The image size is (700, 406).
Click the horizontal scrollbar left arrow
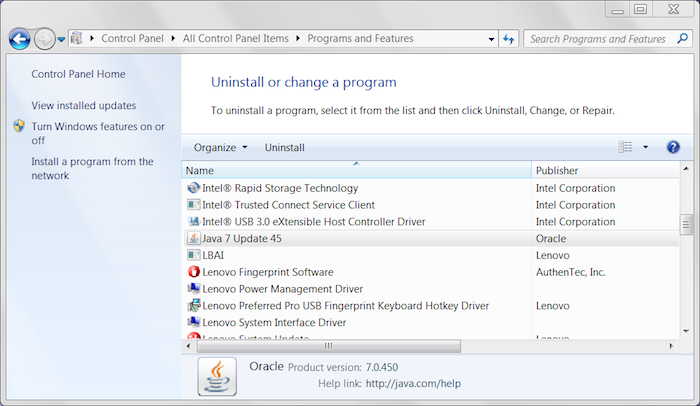188,346
